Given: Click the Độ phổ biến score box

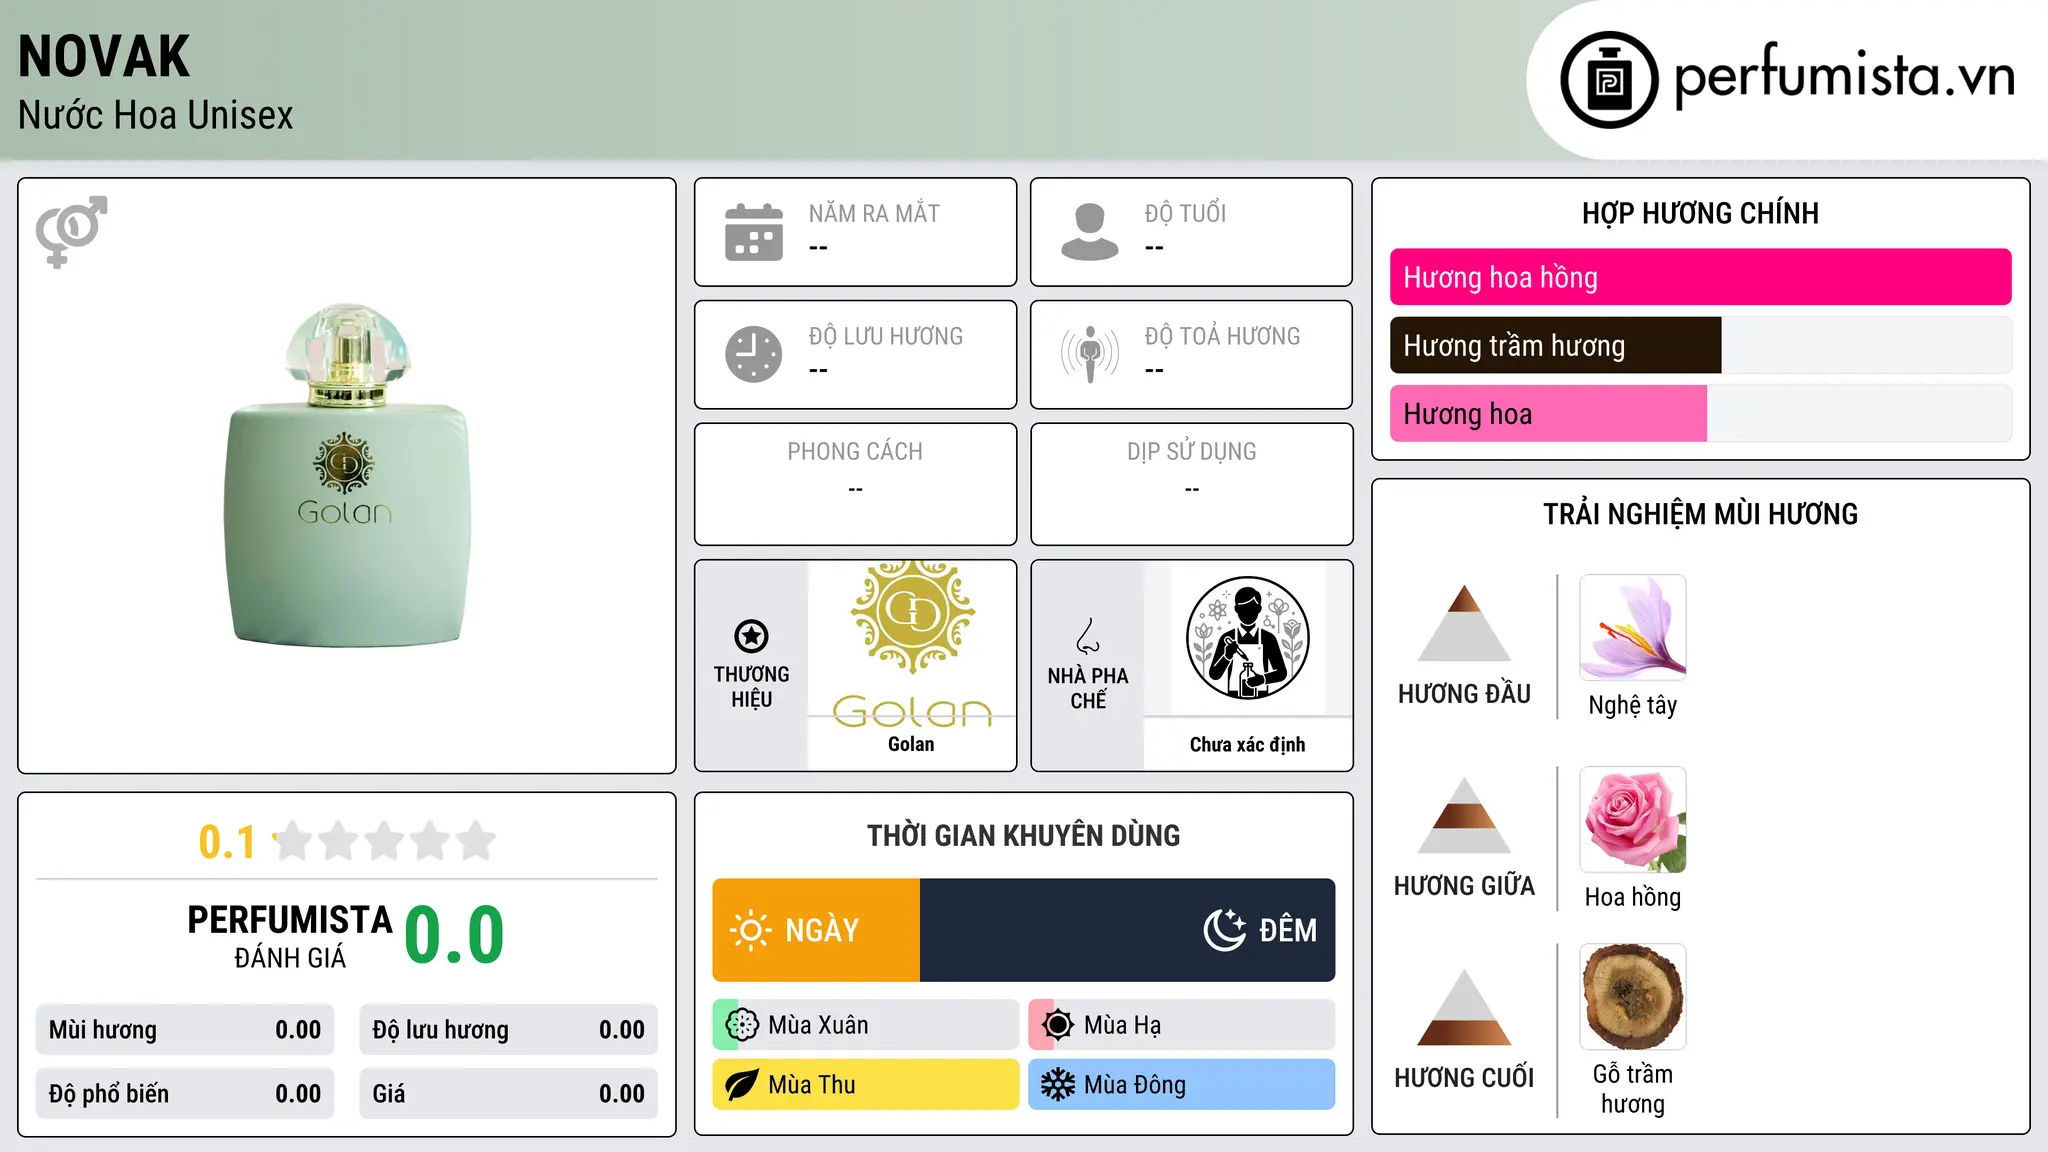Looking at the screenshot, I should pyautogui.click(x=185, y=1094).
